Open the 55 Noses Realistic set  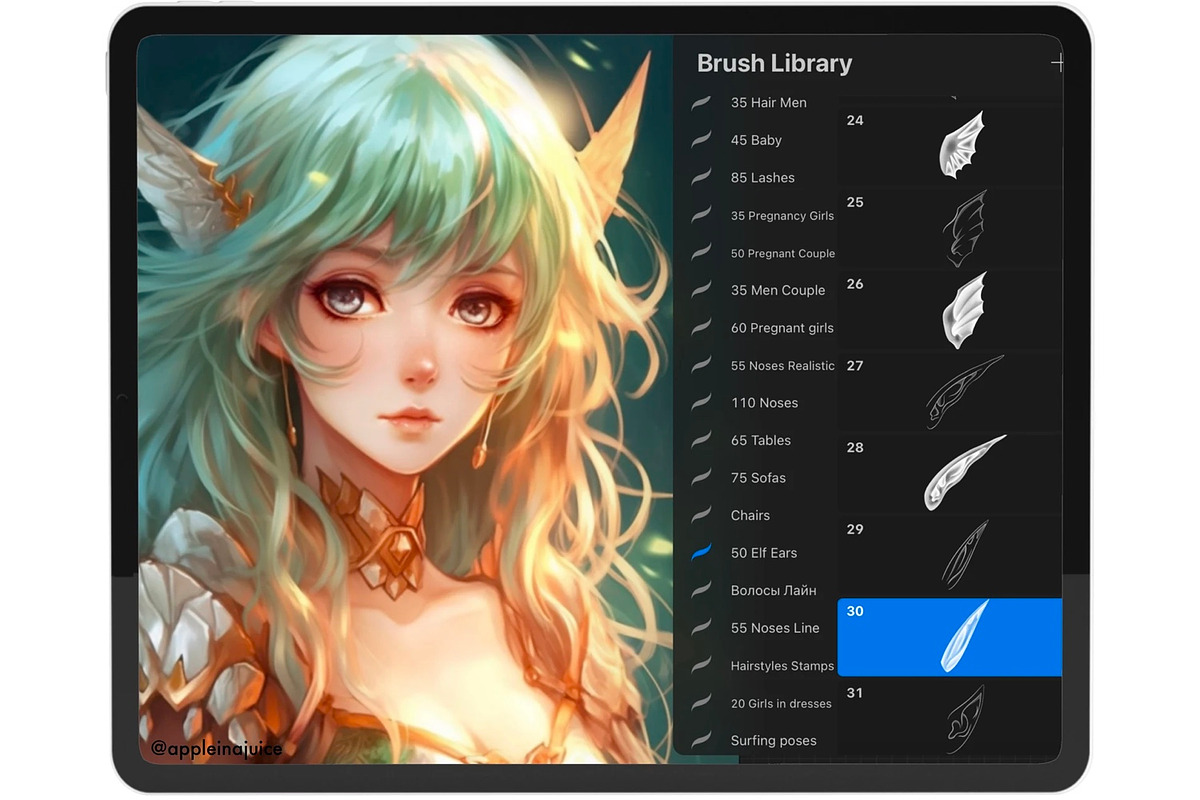(782, 366)
